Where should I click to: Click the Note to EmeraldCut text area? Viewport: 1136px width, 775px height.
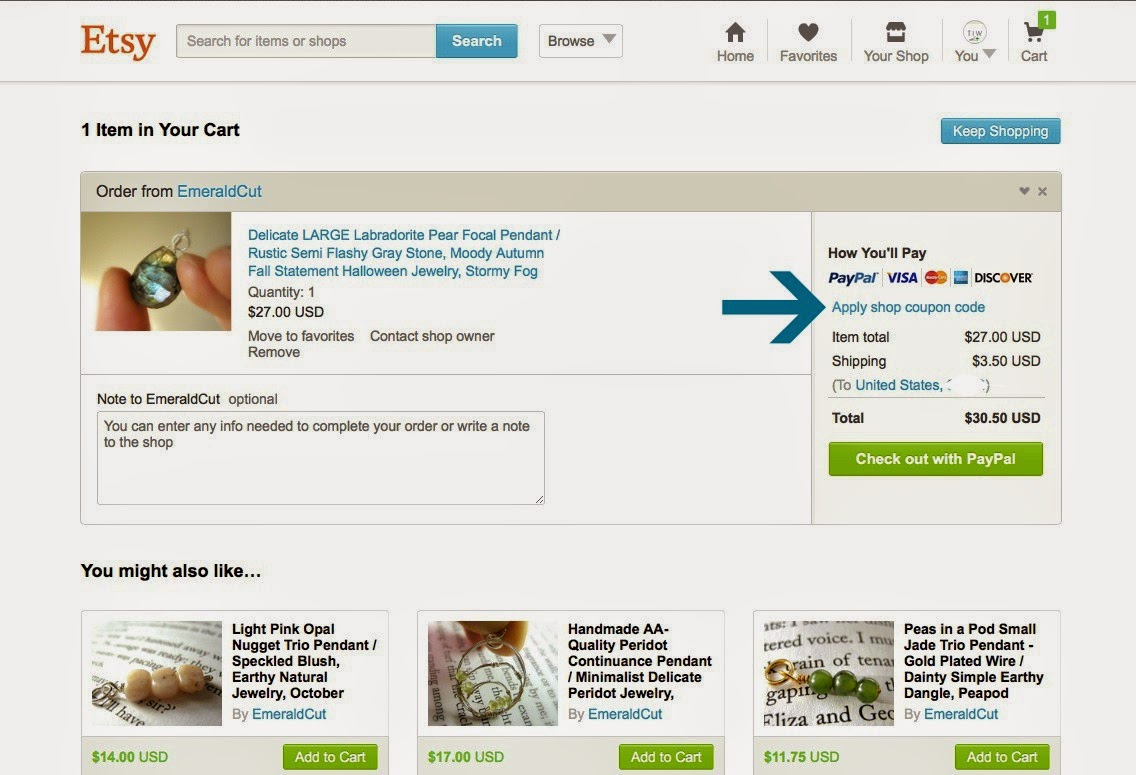coord(320,458)
